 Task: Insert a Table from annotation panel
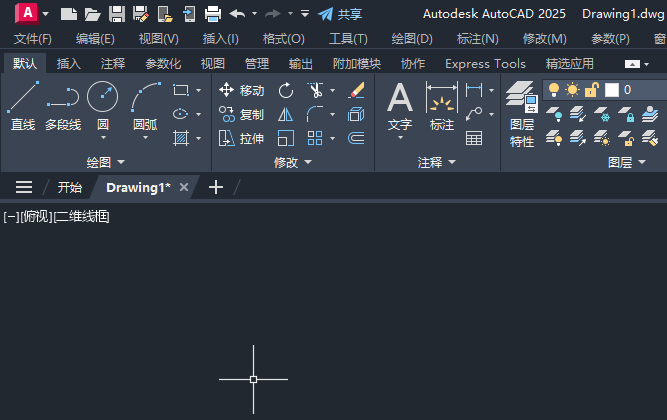[474, 138]
